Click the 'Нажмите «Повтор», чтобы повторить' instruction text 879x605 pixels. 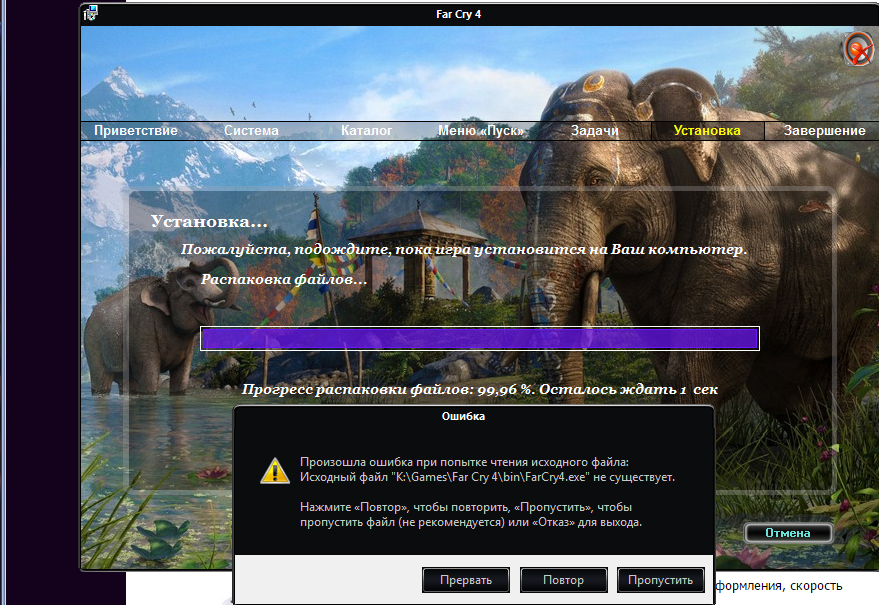click(x=471, y=515)
